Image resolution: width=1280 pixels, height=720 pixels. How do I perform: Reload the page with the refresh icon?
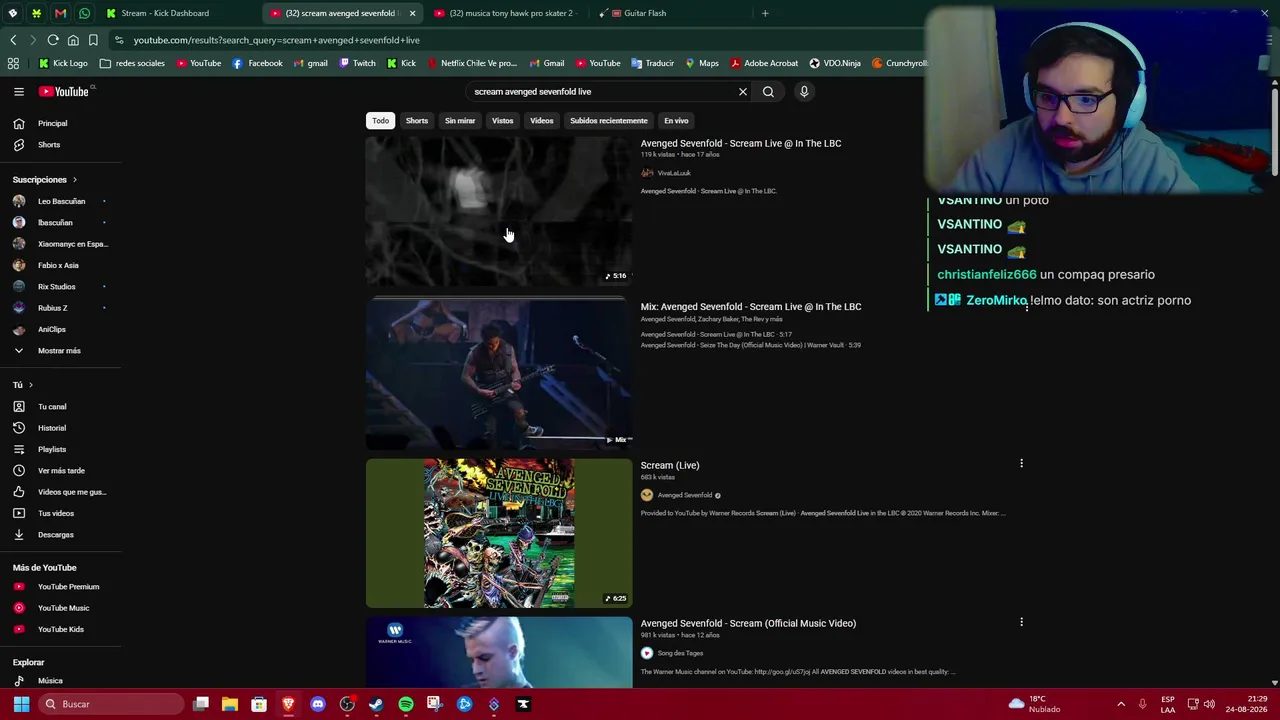click(53, 40)
